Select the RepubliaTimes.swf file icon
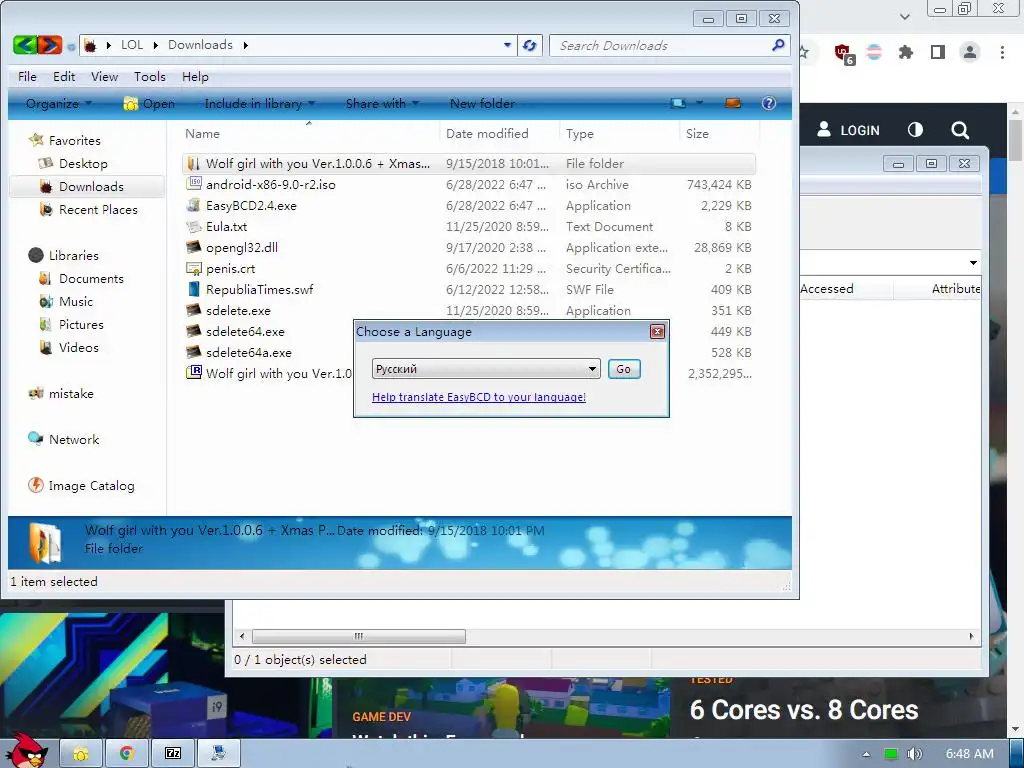1024x768 pixels. point(194,289)
